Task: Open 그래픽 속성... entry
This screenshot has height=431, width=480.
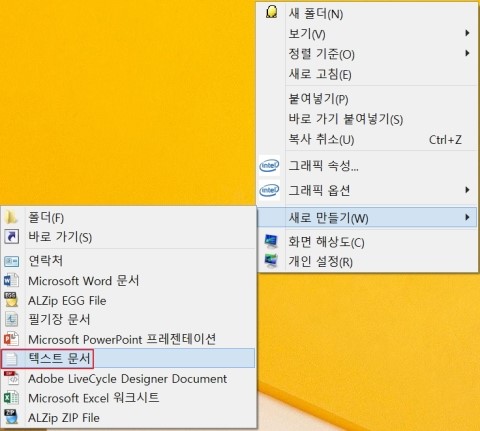Action: (x=367, y=165)
